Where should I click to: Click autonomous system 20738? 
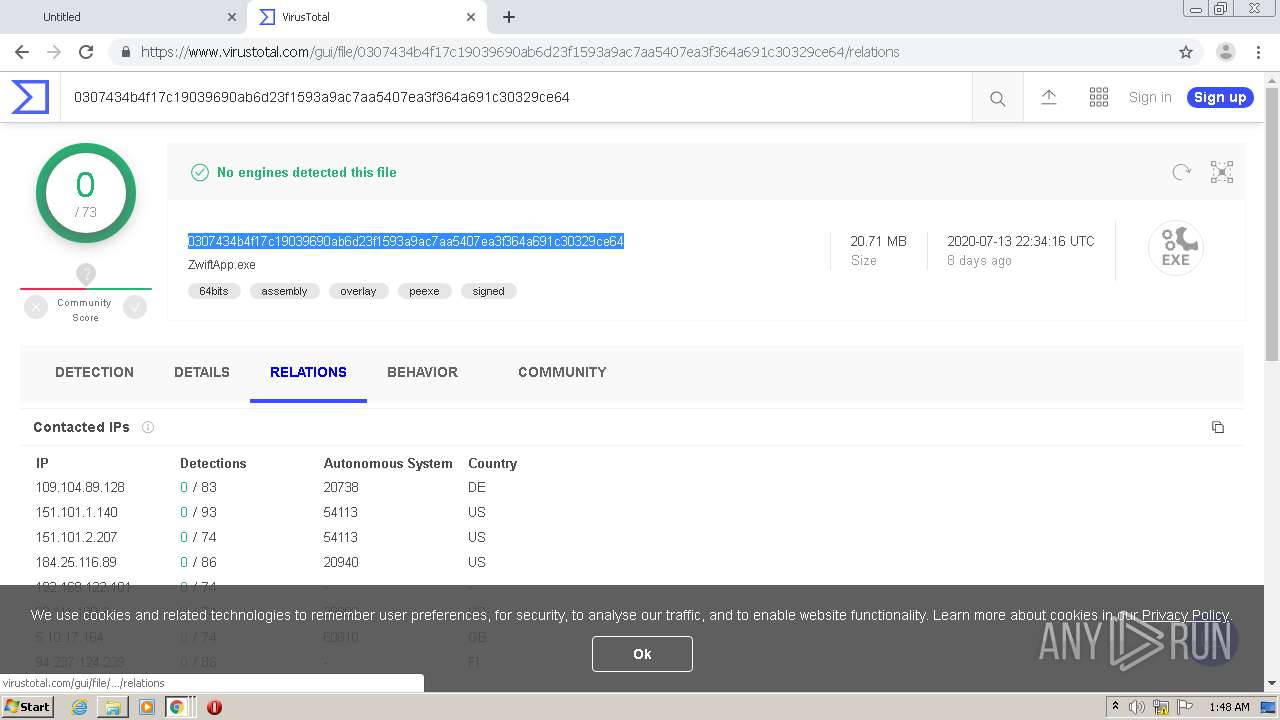341,487
